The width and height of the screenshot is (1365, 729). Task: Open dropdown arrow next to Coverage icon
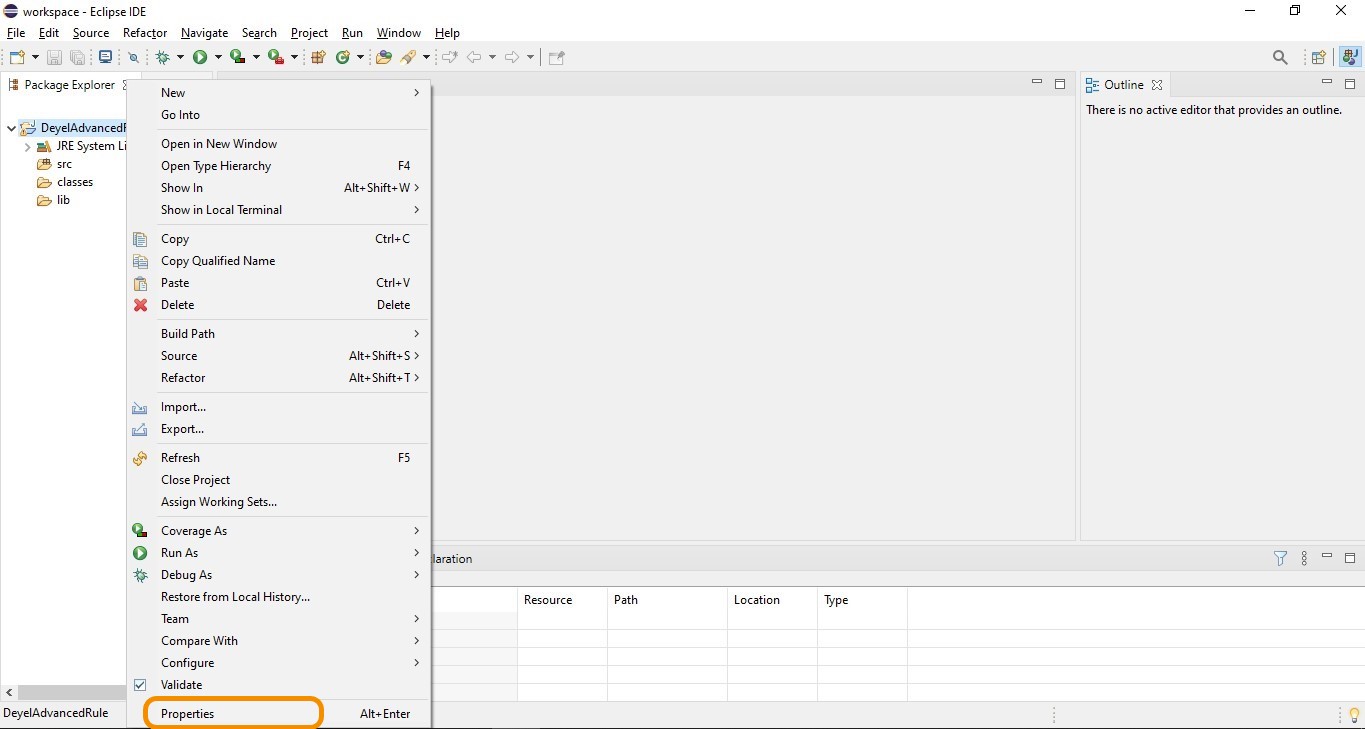[x=256, y=57]
